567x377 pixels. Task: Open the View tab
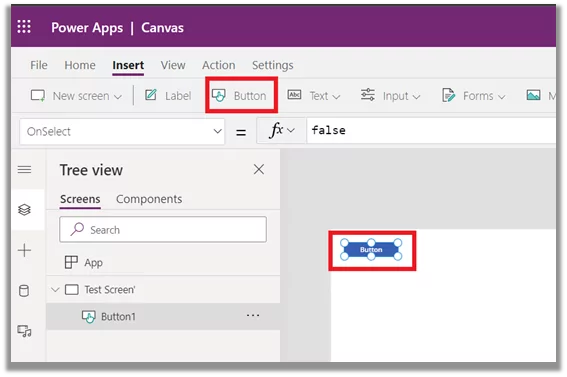(x=173, y=65)
